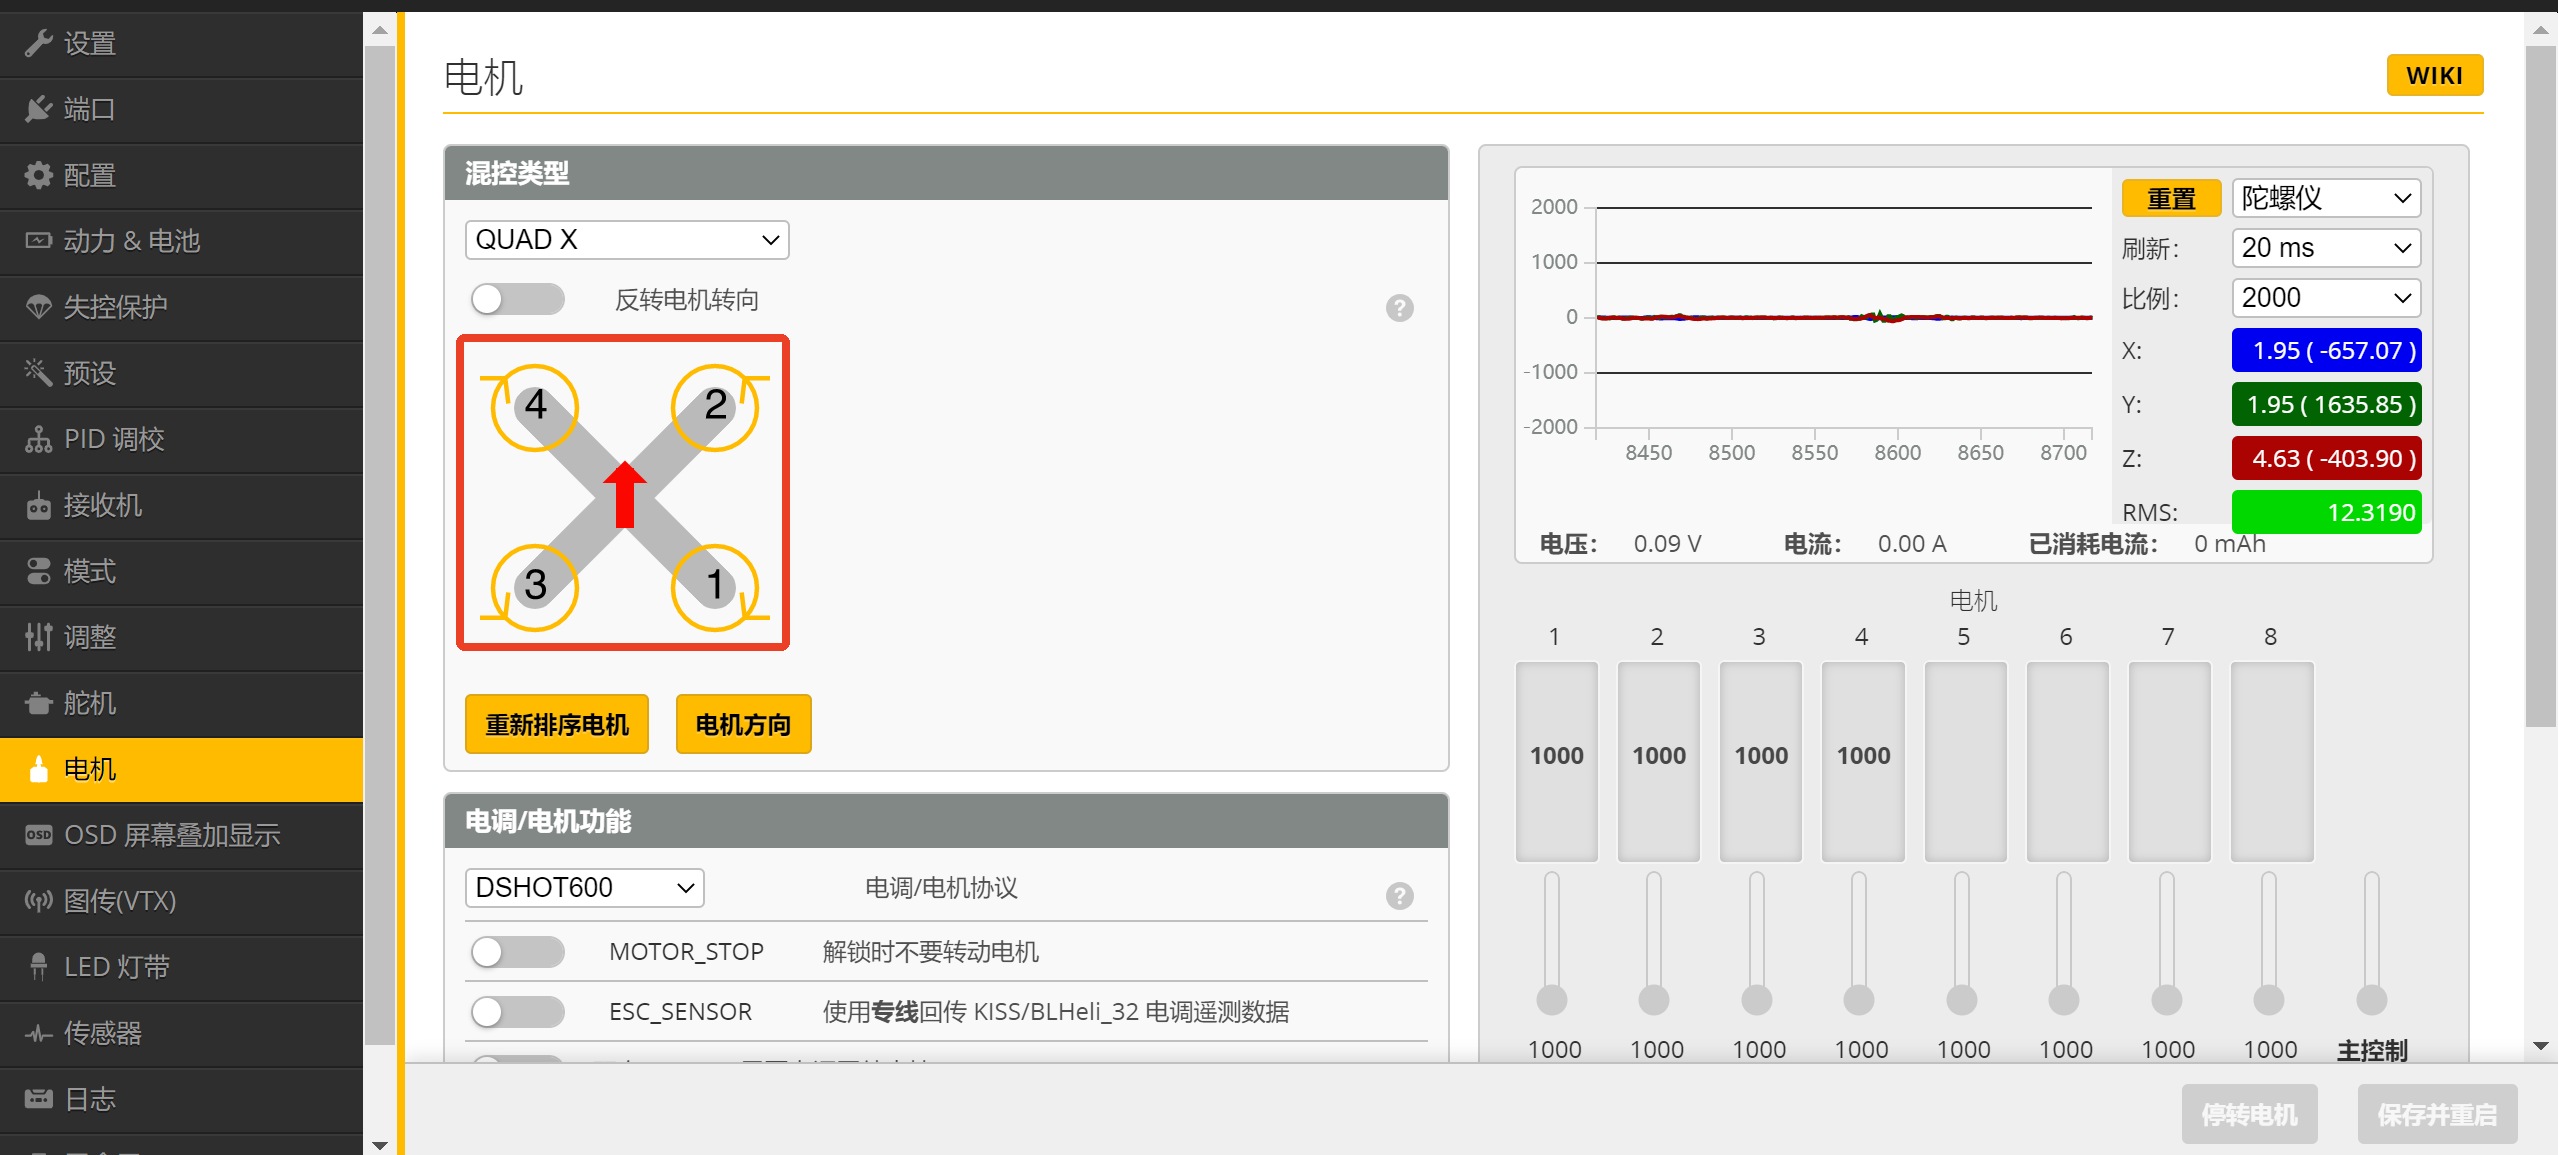2558x1155 pixels.
Task: Expand the DSHOT600 protocol dropdown
Action: tap(584, 887)
